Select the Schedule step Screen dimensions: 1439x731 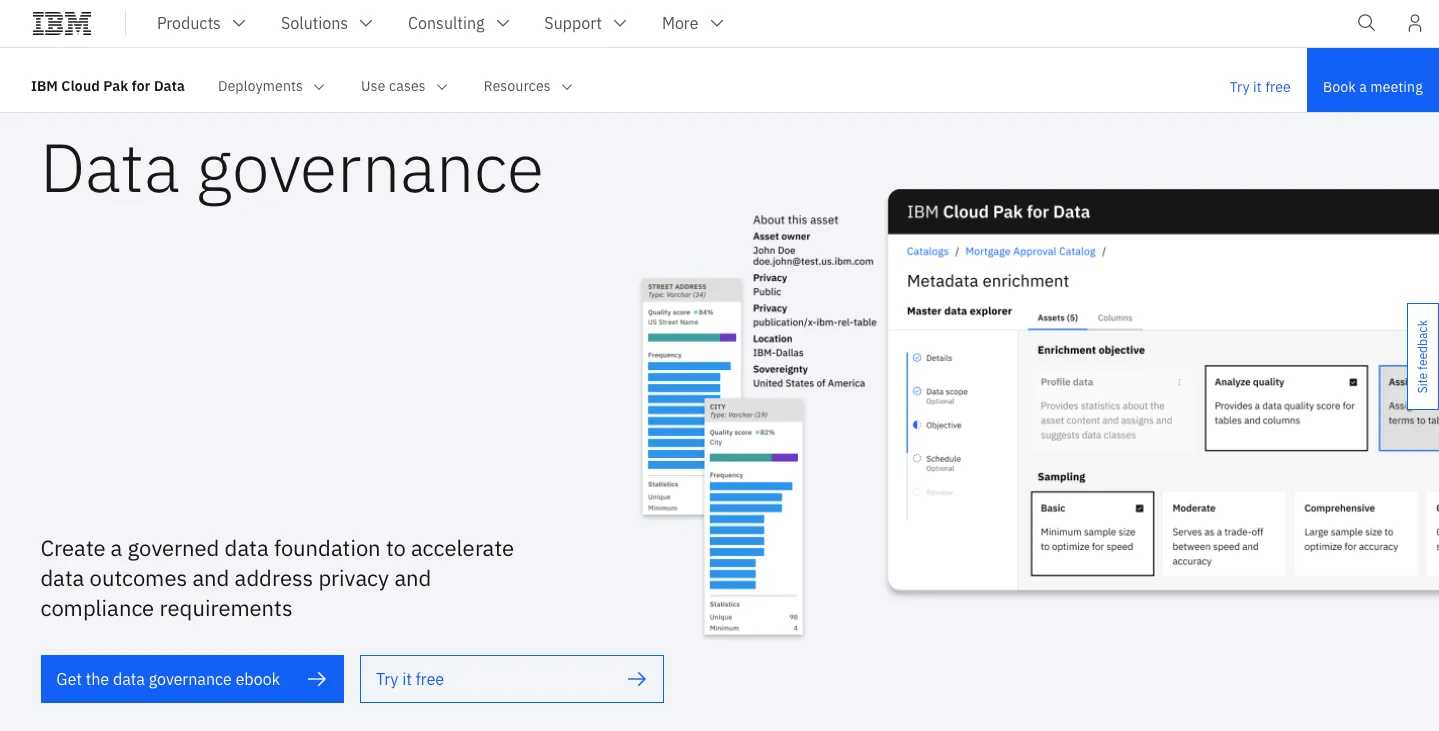pyautogui.click(x=943, y=462)
